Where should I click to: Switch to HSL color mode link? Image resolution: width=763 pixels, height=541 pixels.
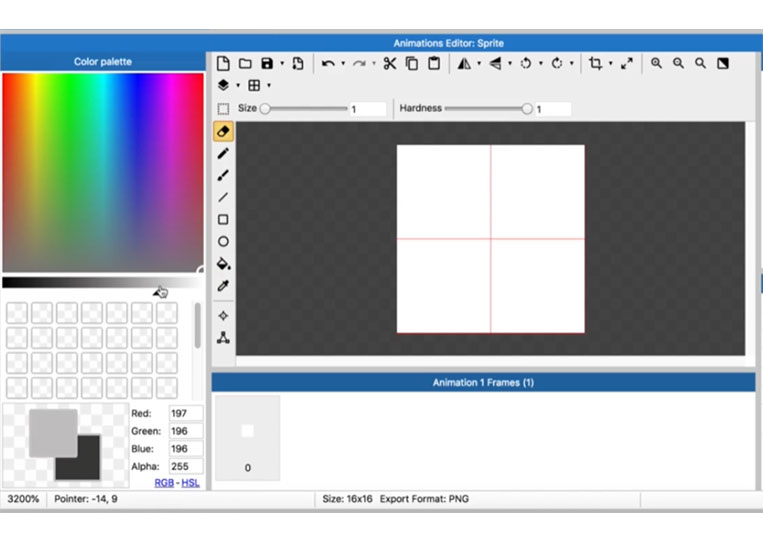tap(190, 483)
